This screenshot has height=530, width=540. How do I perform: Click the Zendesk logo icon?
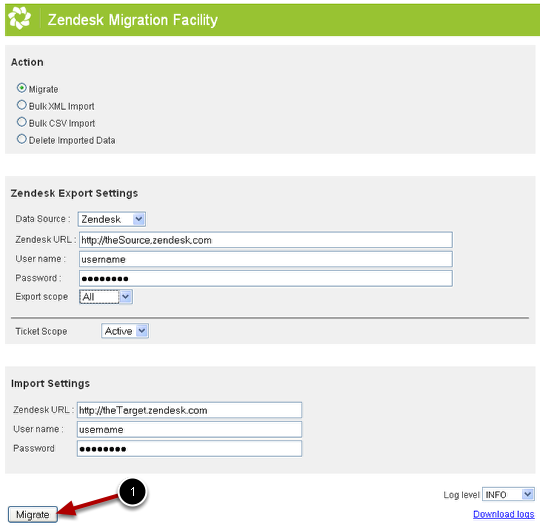coord(19,18)
